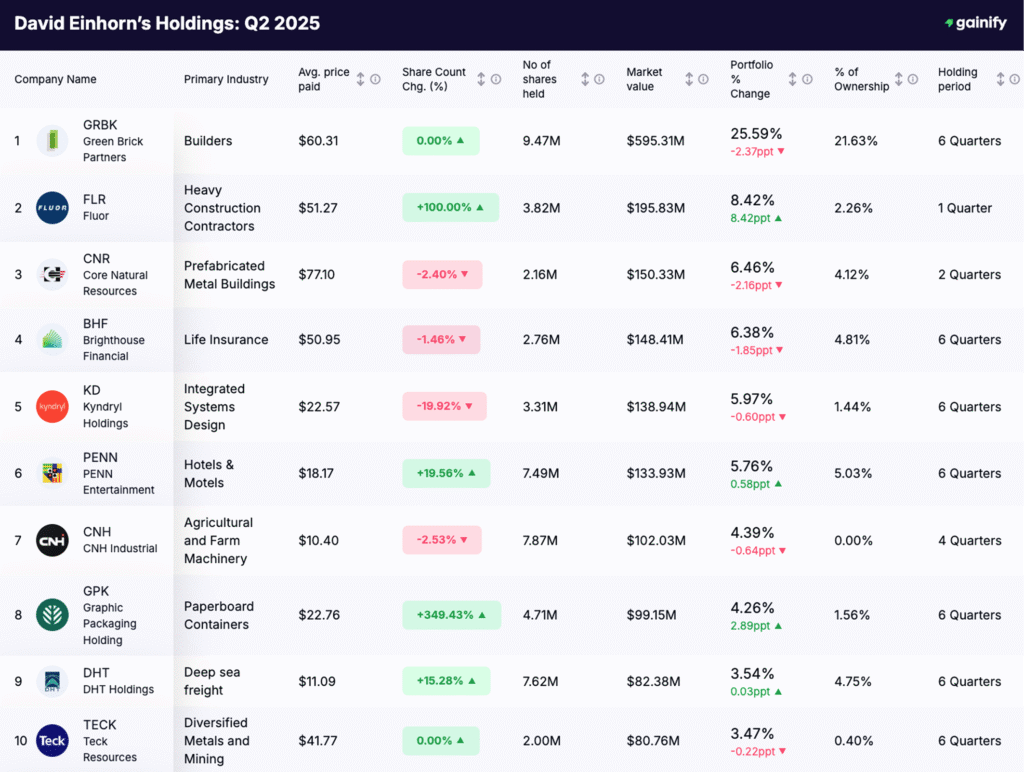Screen dimensions: 1024x772
Task: Click the +19.56% share change badge
Action: [x=446, y=473]
